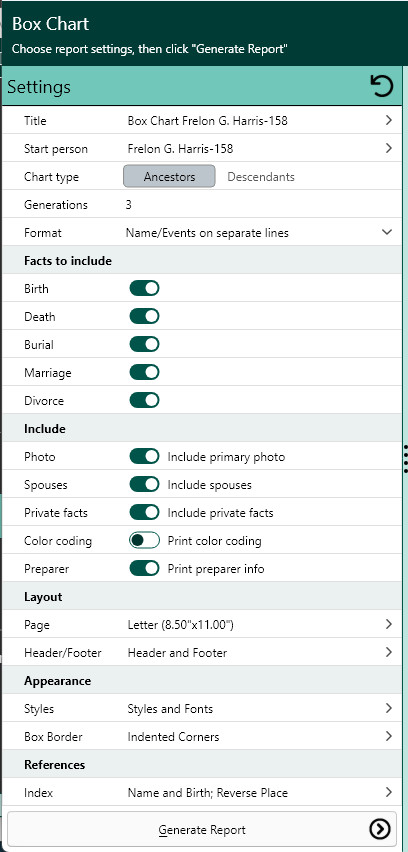Click the 'Box Border' row label
408x852 pixels.
point(53,737)
